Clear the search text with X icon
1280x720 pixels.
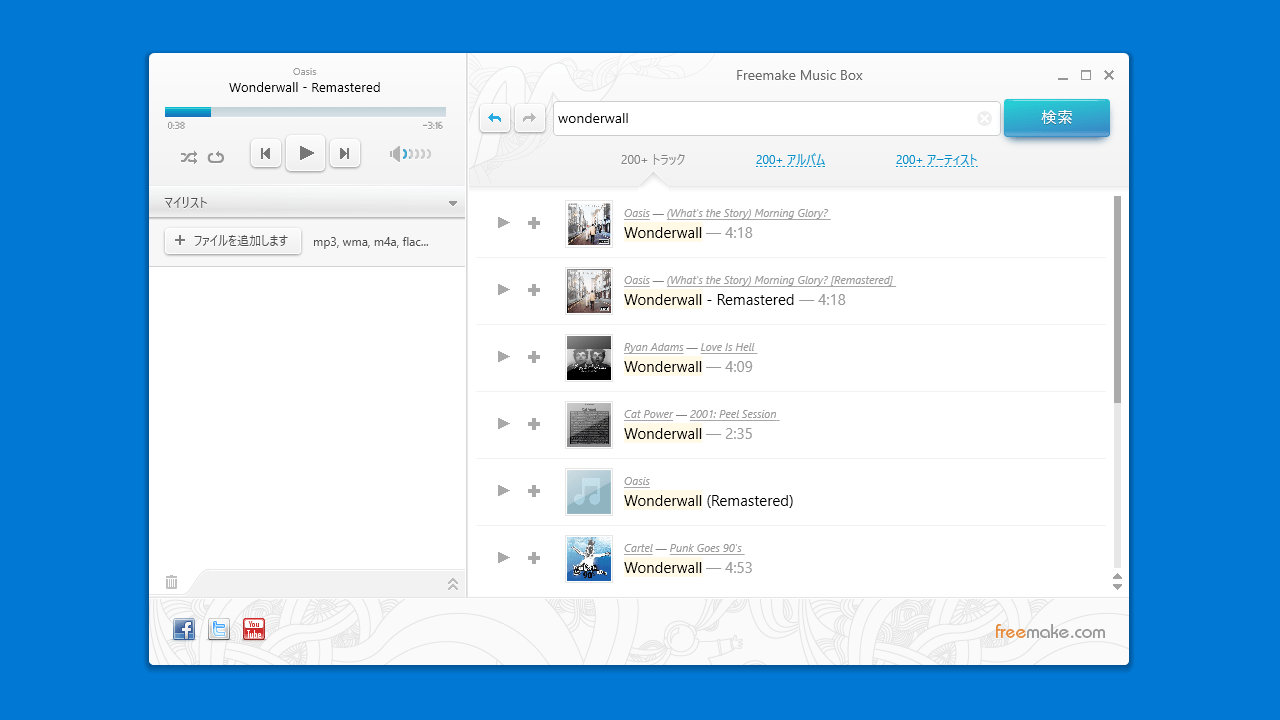coord(984,118)
